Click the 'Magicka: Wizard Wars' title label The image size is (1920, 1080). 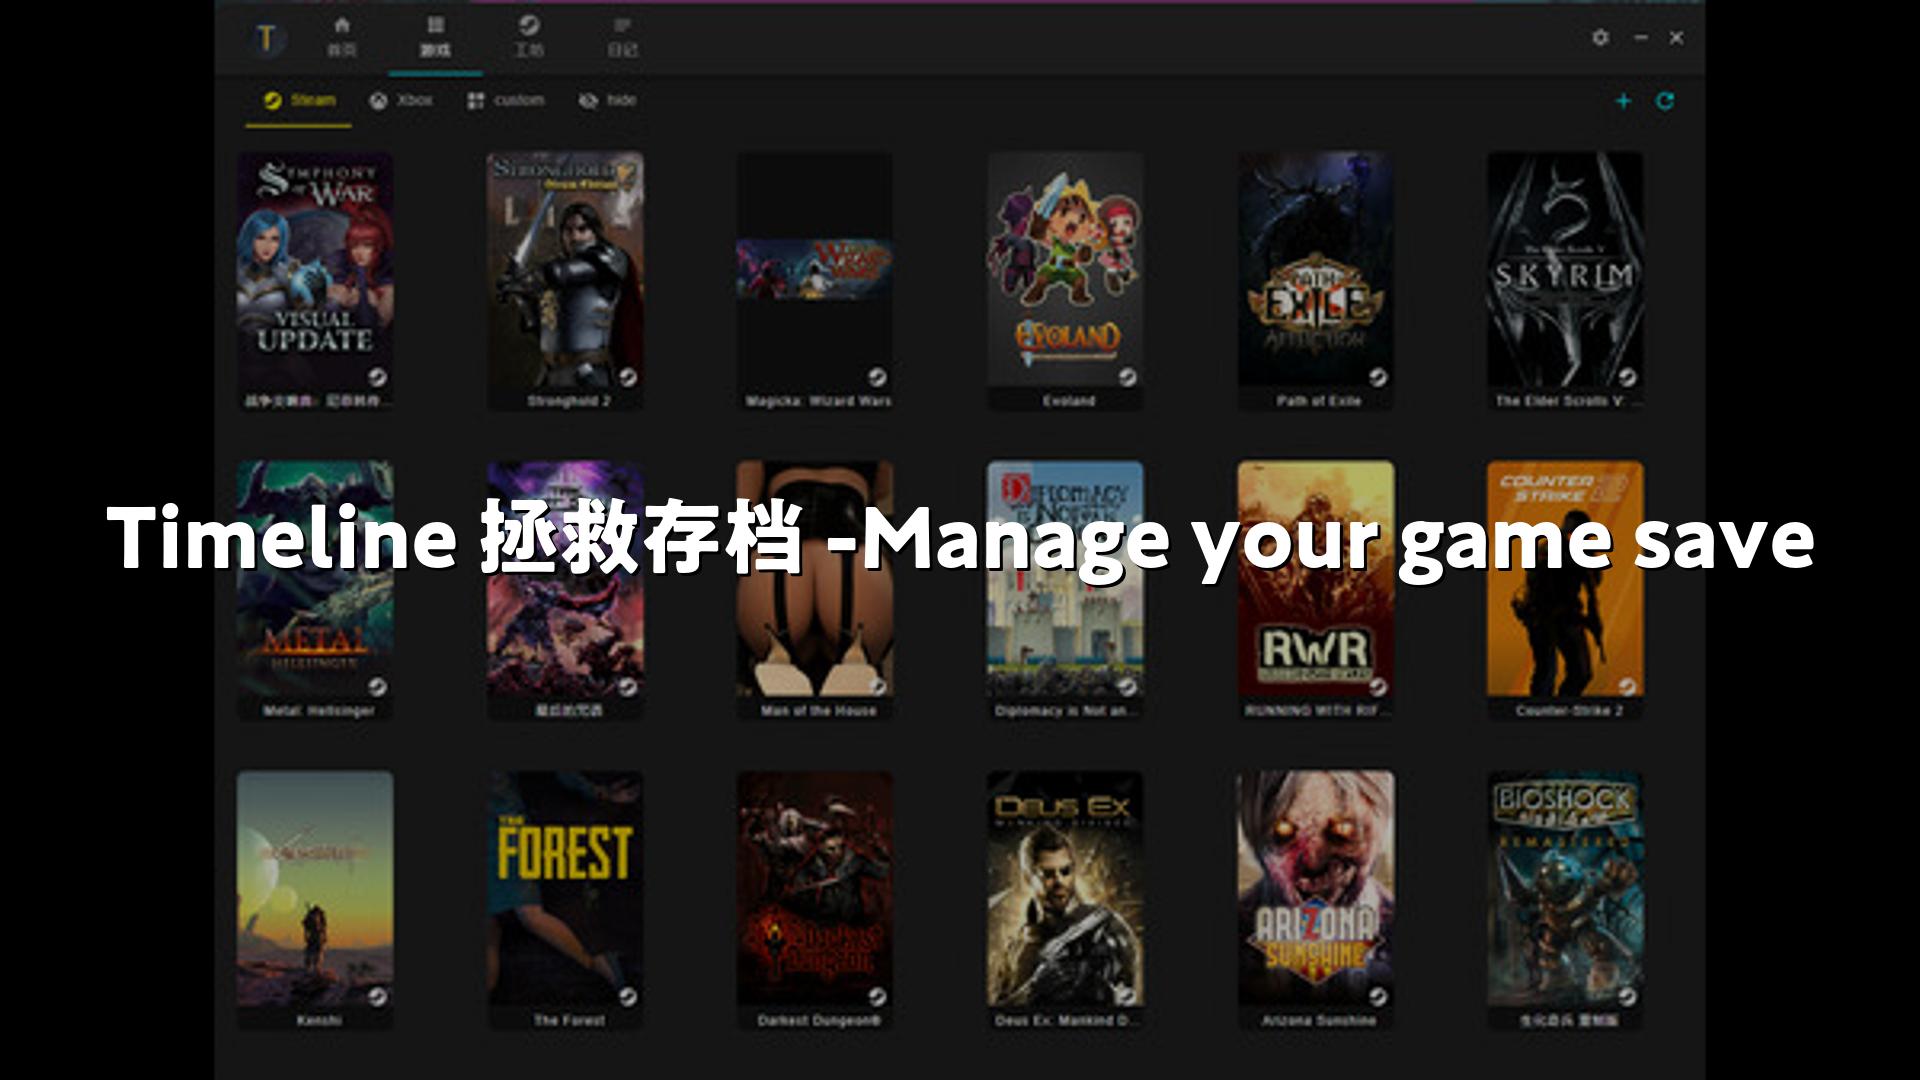pos(818,401)
